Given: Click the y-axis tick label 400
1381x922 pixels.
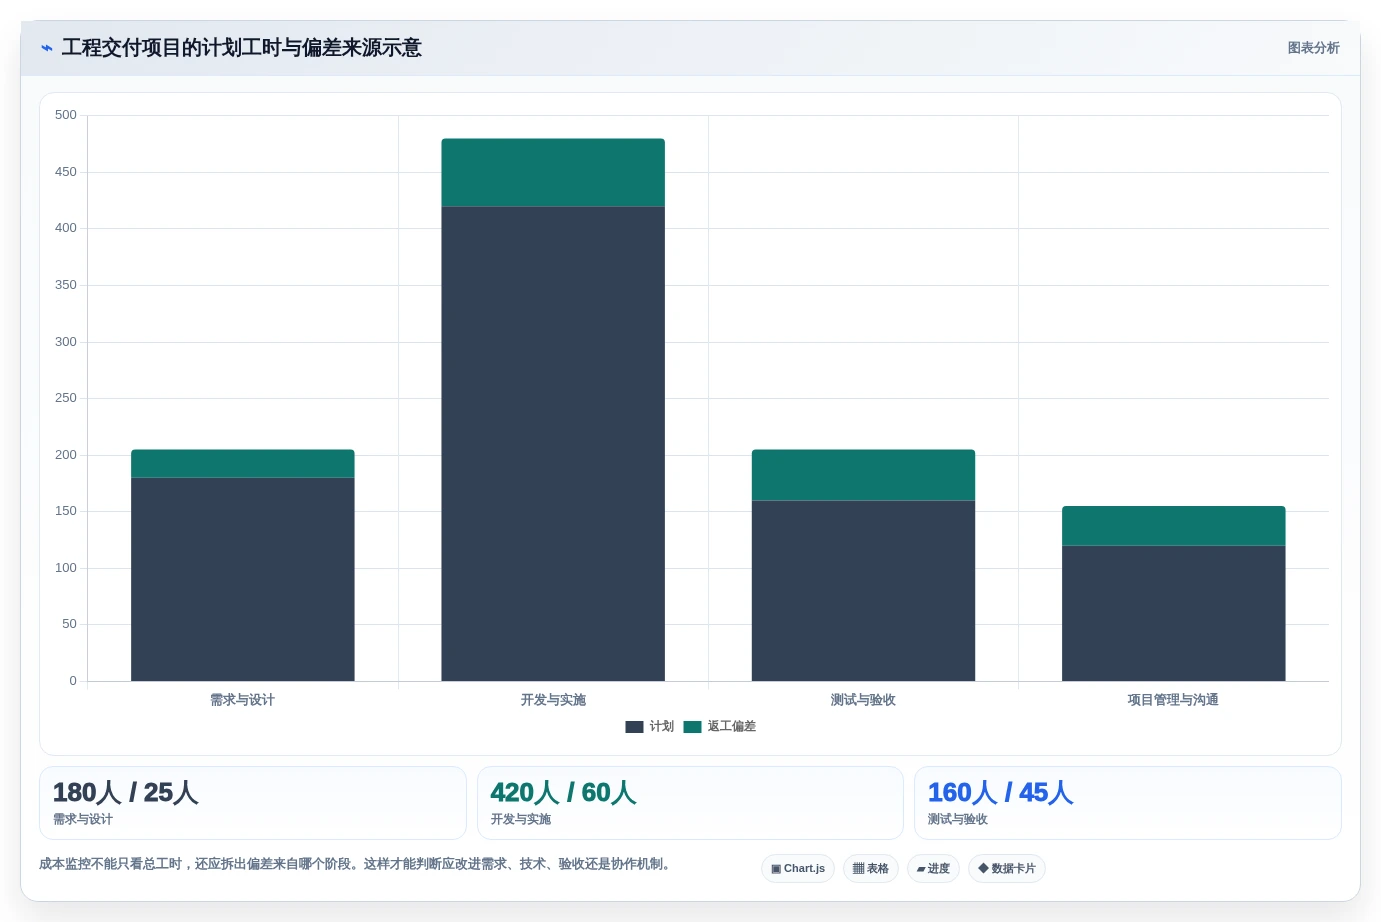Looking at the screenshot, I should pos(66,228).
